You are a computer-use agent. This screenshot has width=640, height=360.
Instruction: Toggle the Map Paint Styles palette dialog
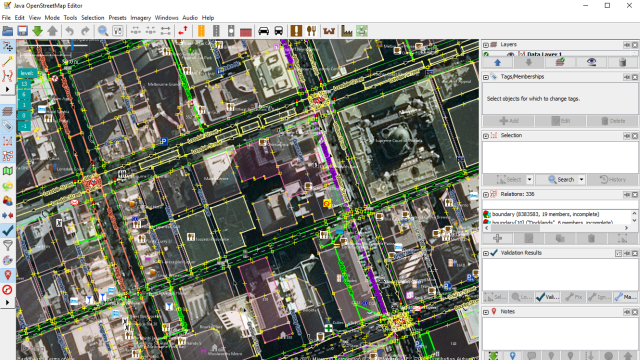click(x=8, y=260)
